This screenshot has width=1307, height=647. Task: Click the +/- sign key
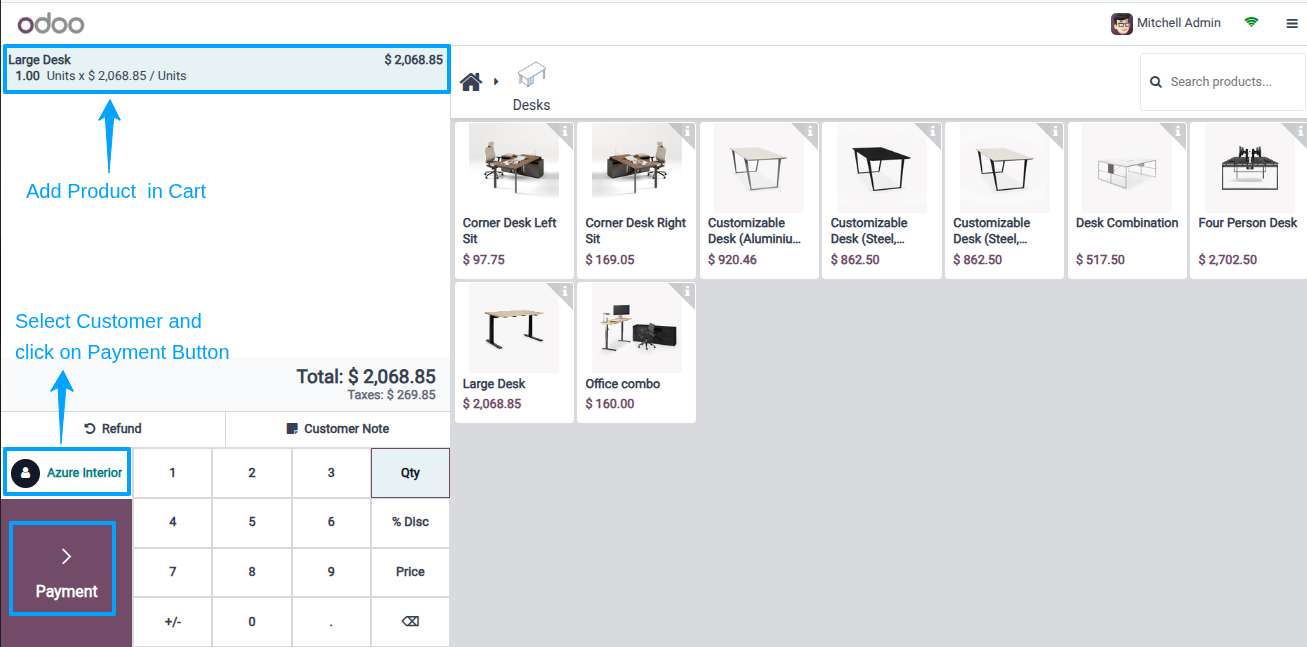click(x=172, y=622)
